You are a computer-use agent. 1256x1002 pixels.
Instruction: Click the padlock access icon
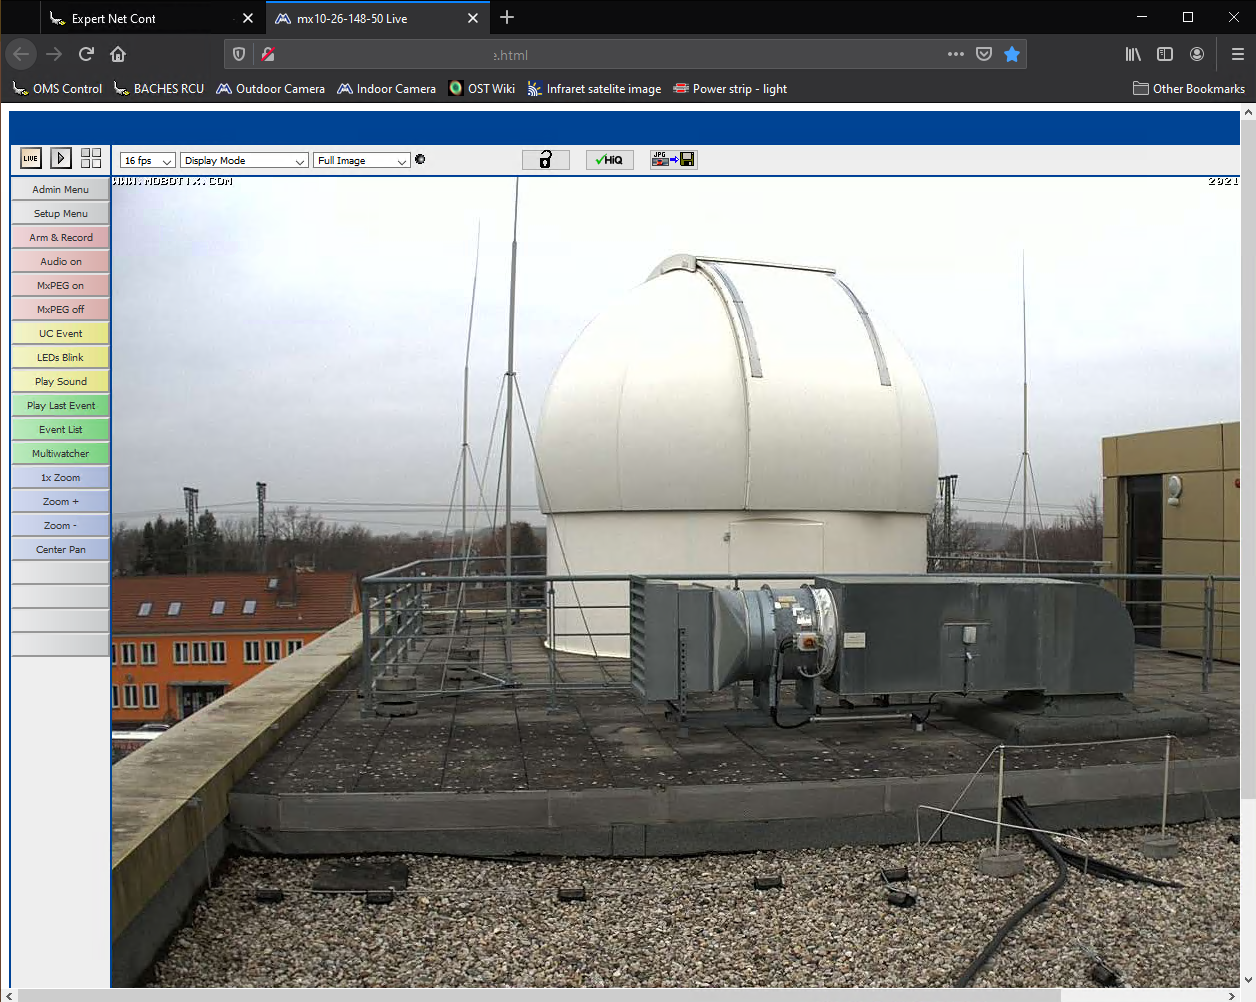(x=545, y=160)
